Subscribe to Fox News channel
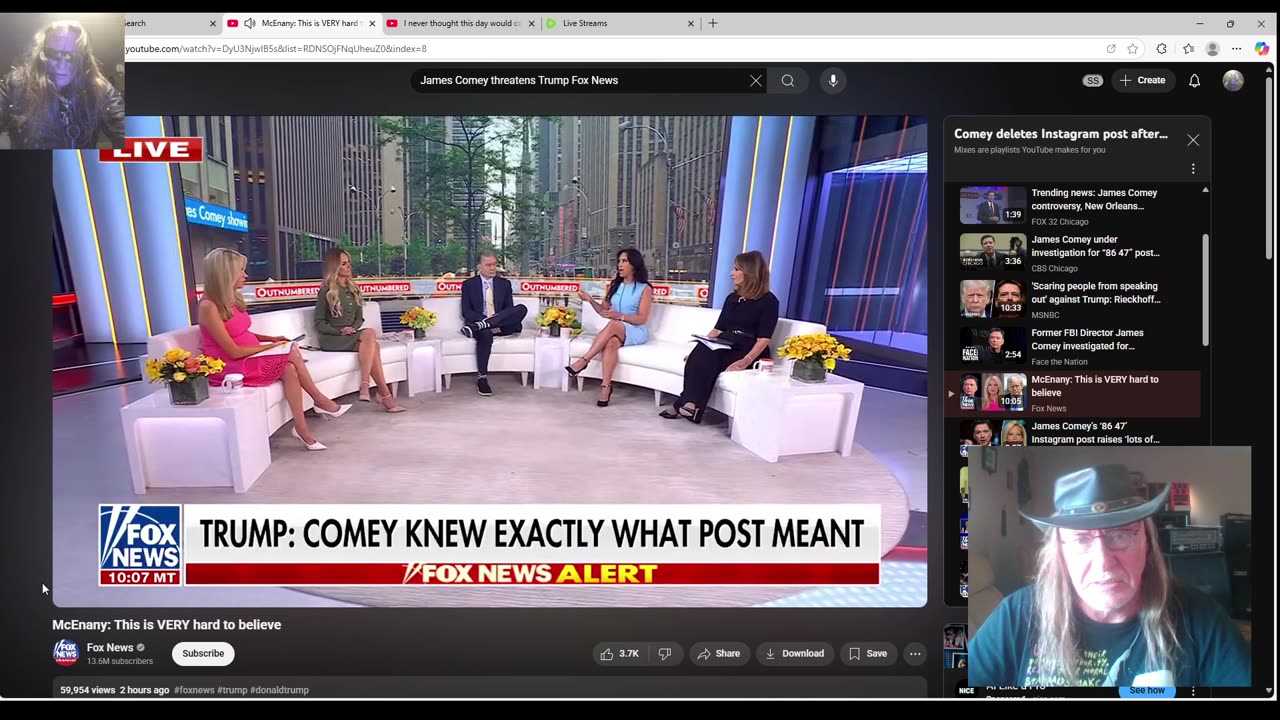This screenshot has height=720, width=1280. pos(203,654)
